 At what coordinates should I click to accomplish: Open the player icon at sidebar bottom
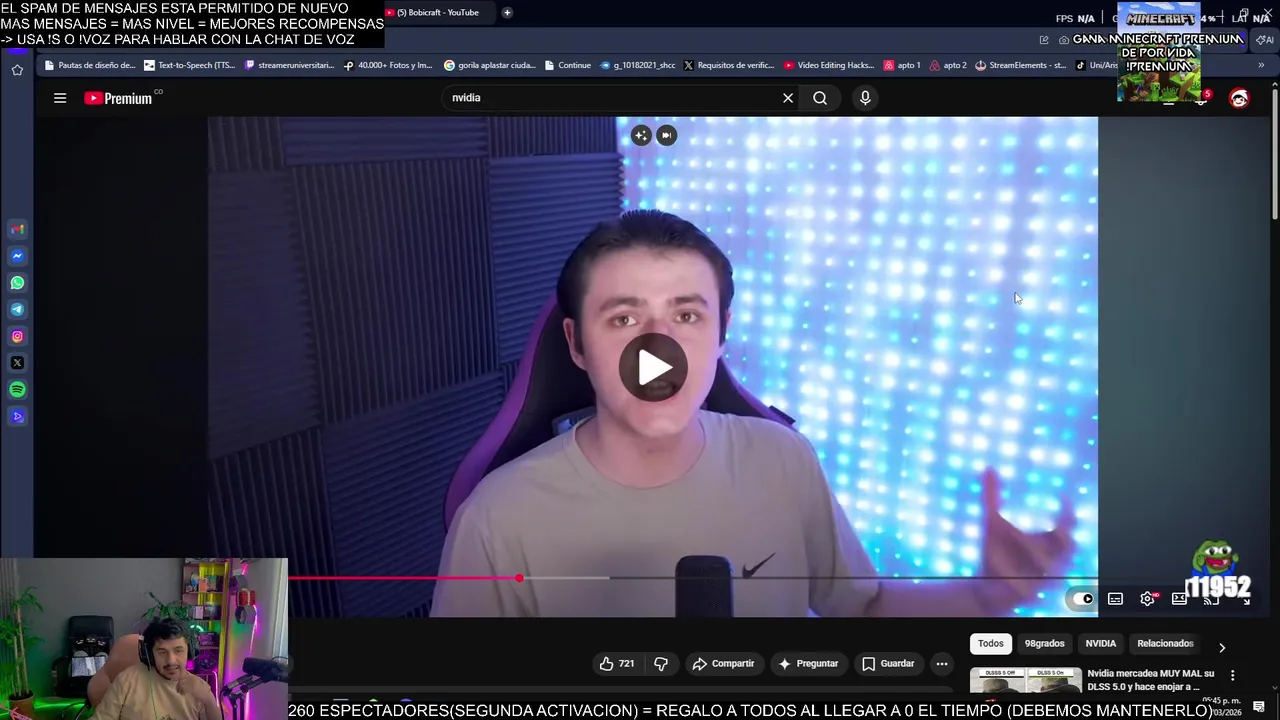coord(17,416)
